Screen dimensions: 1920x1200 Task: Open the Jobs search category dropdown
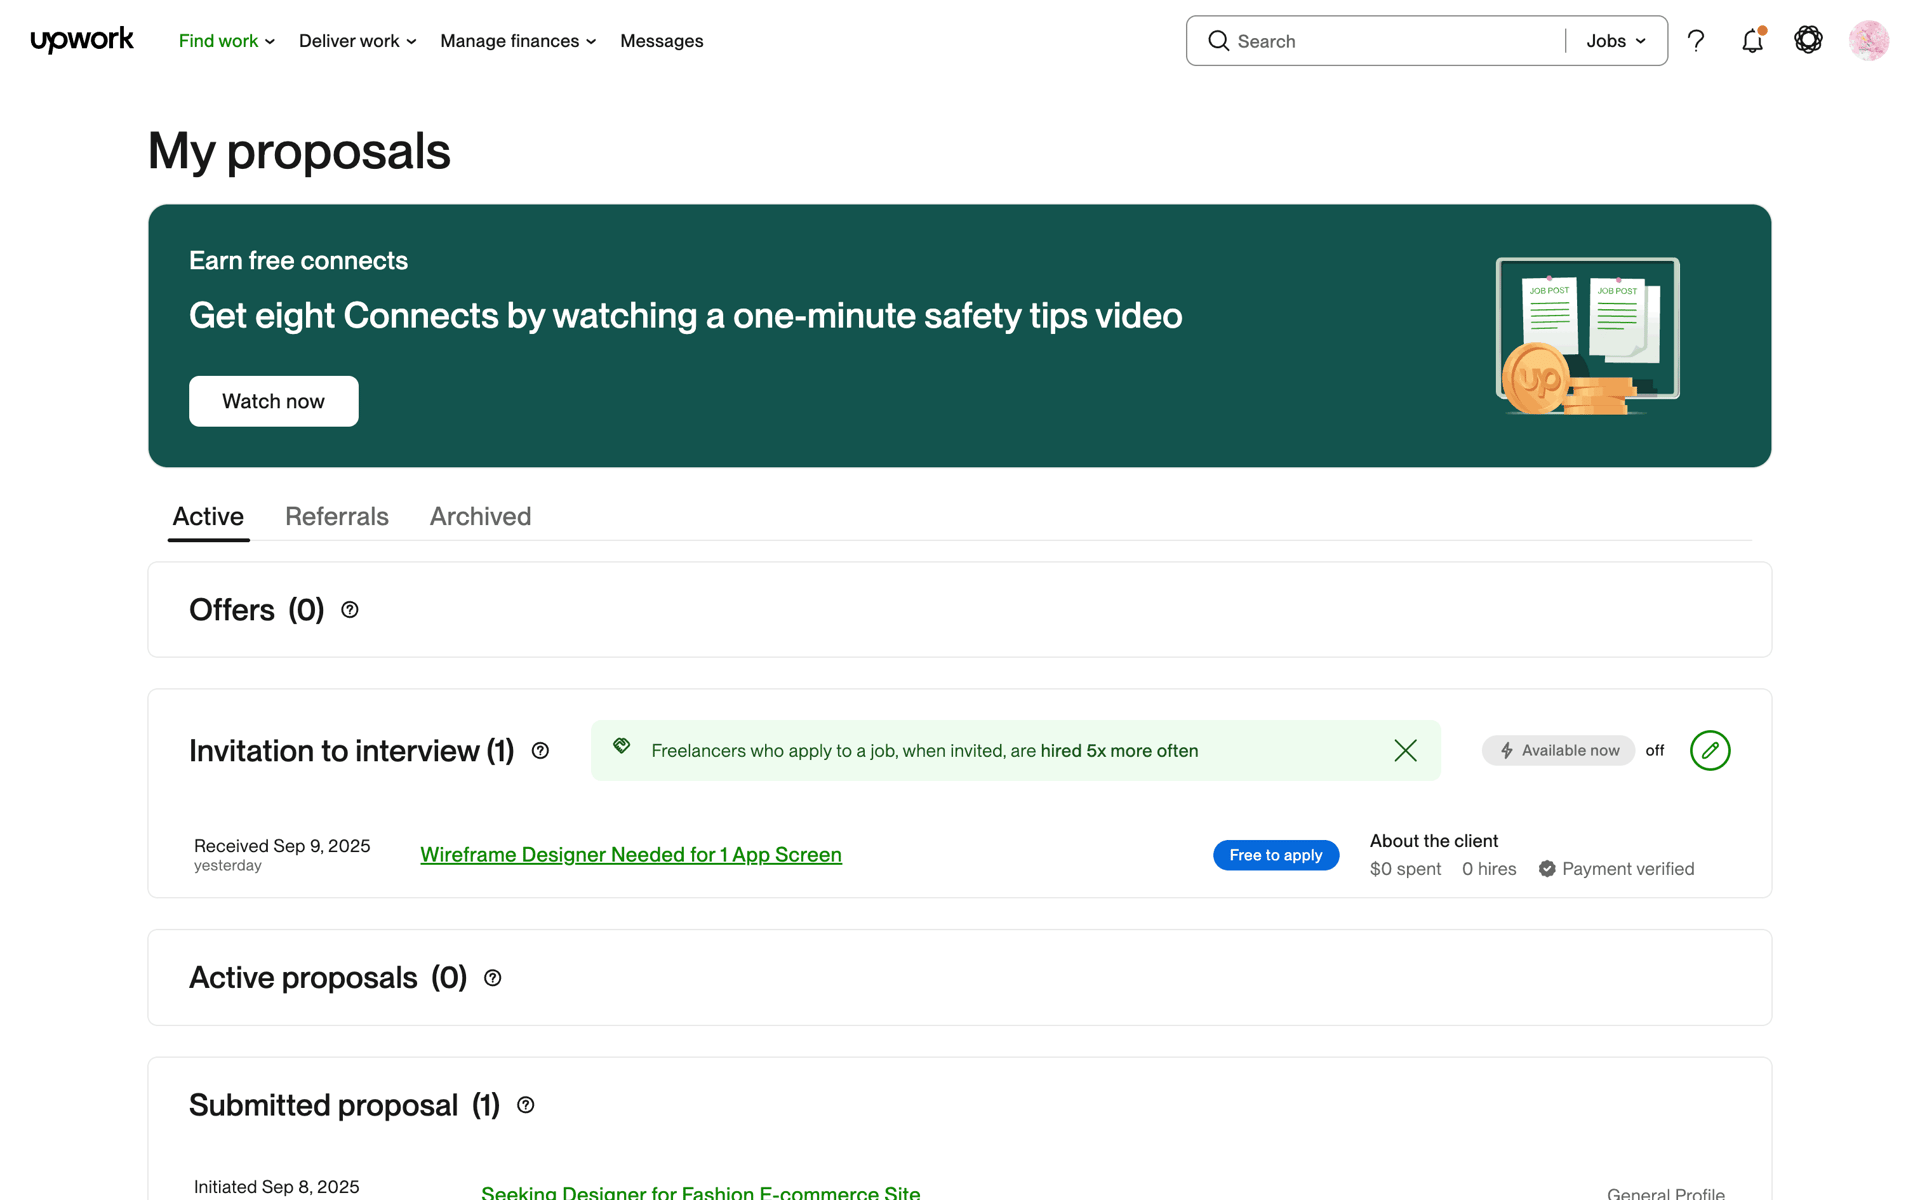point(1616,41)
